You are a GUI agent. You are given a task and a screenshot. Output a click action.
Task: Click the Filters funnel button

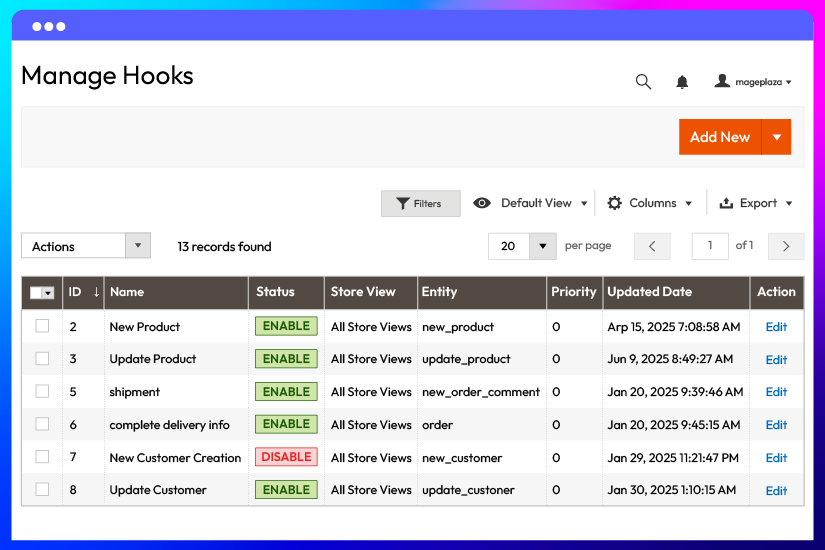420,203
